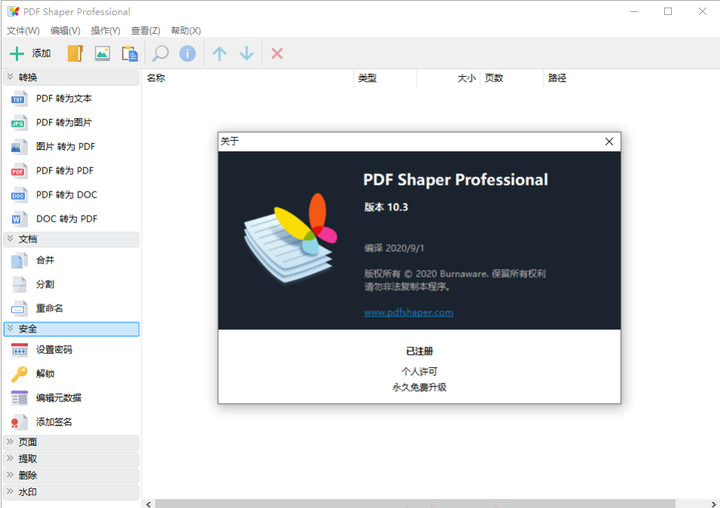Sort by the 类型 column header
Viewport: 720px width, 508px height.
pyautogui.click(x=385, y=78)
